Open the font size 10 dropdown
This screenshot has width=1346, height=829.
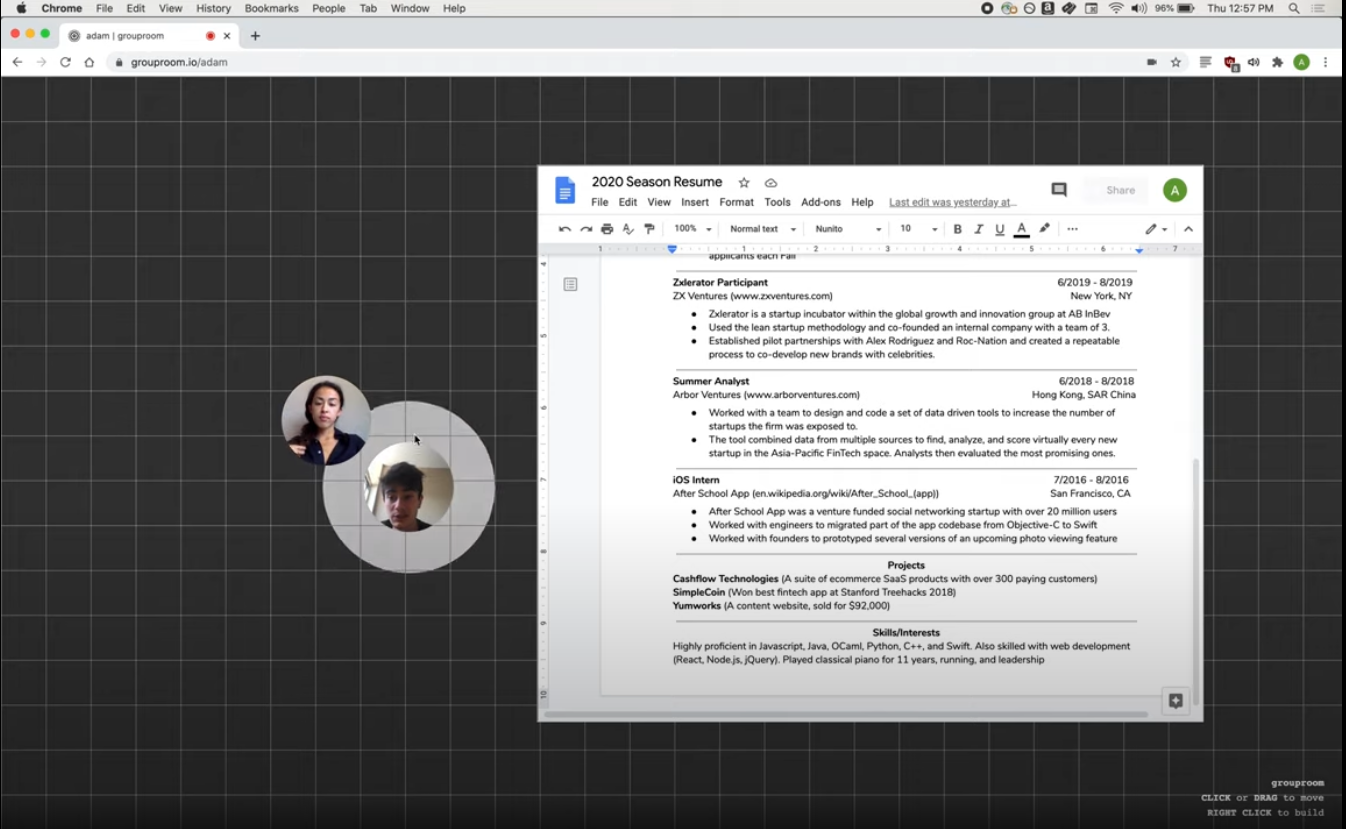[x=918, y=229]
